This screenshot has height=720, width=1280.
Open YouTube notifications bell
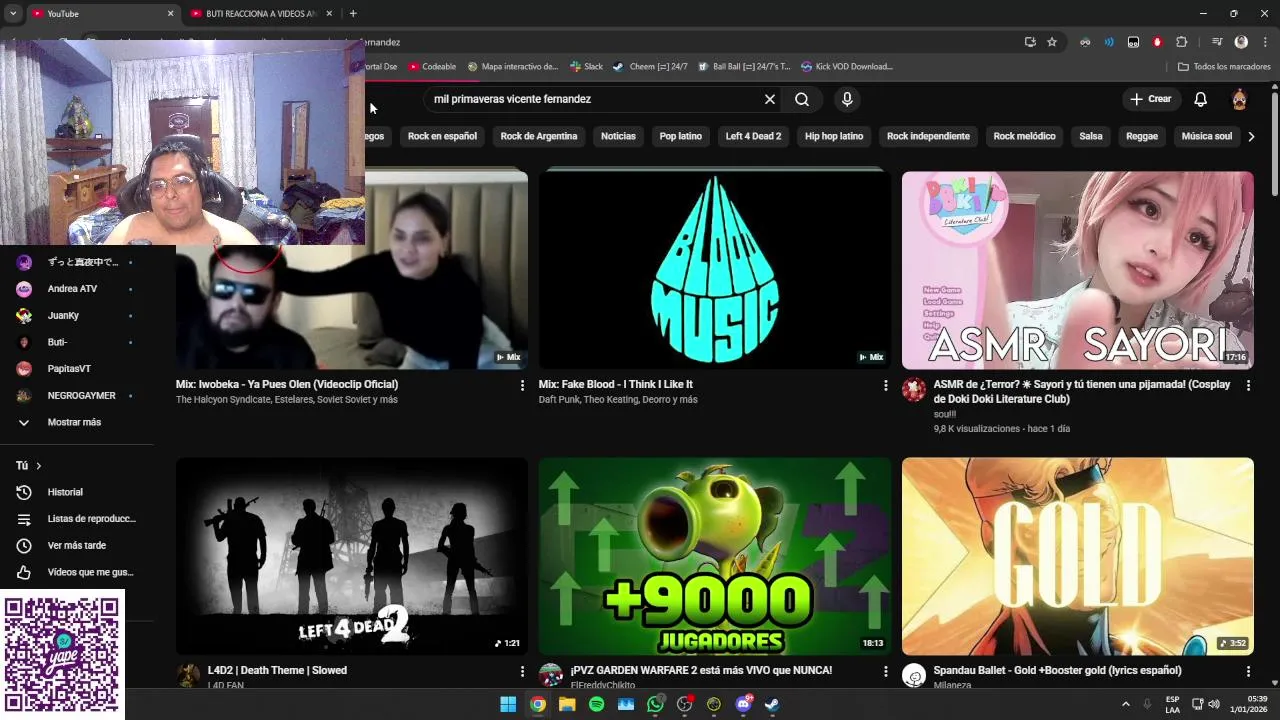1201,99
